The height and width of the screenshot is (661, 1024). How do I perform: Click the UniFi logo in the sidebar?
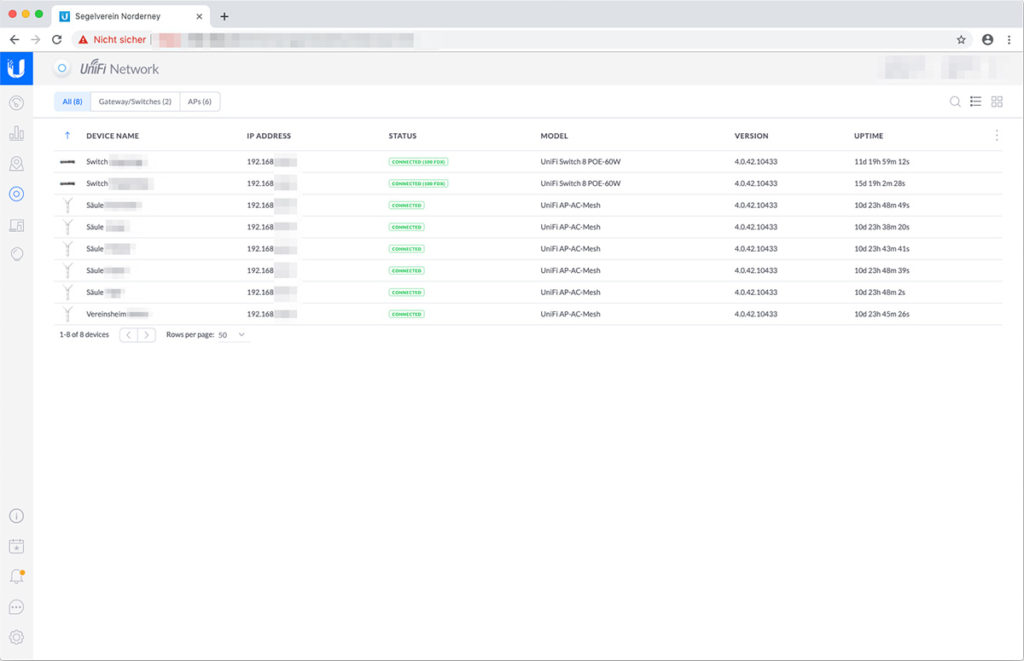click(x=16, y=68)
